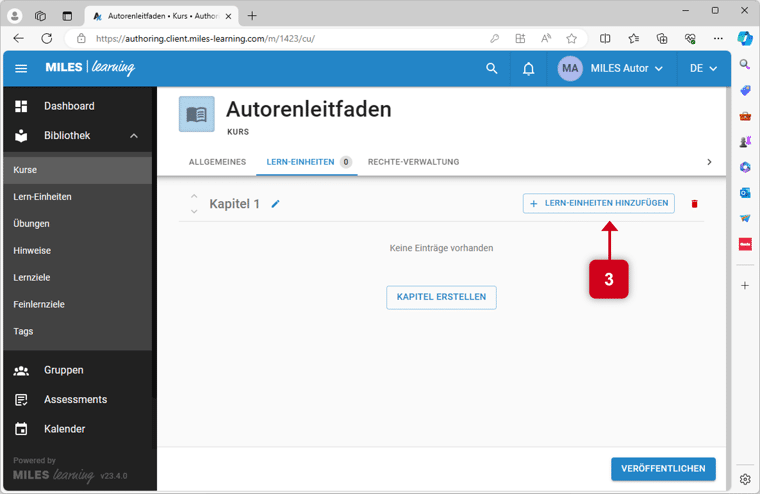Open notifications bell icon

click(528, 69)
